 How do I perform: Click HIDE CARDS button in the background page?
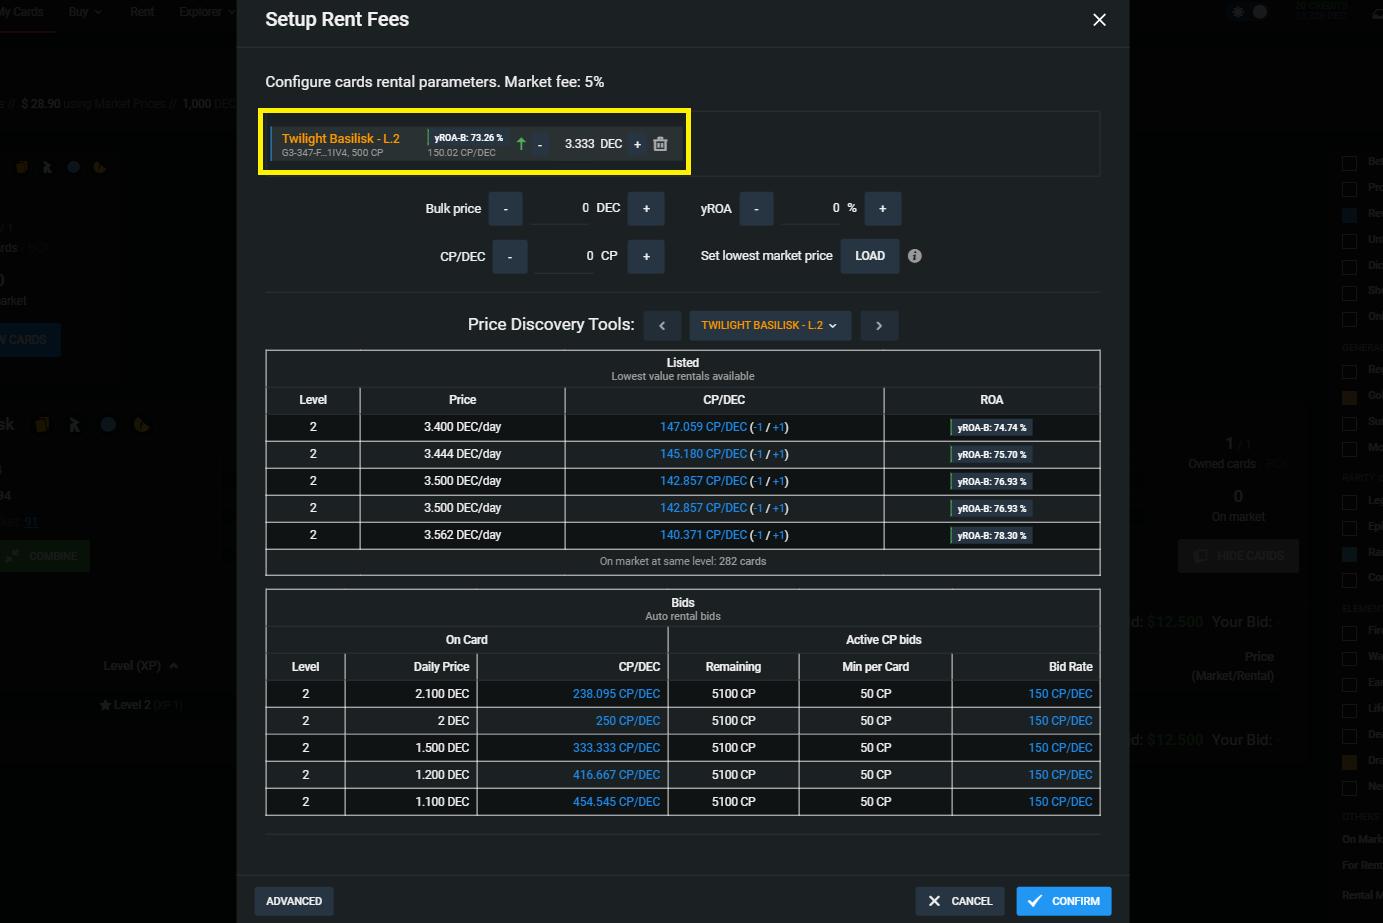(1238, 556)
